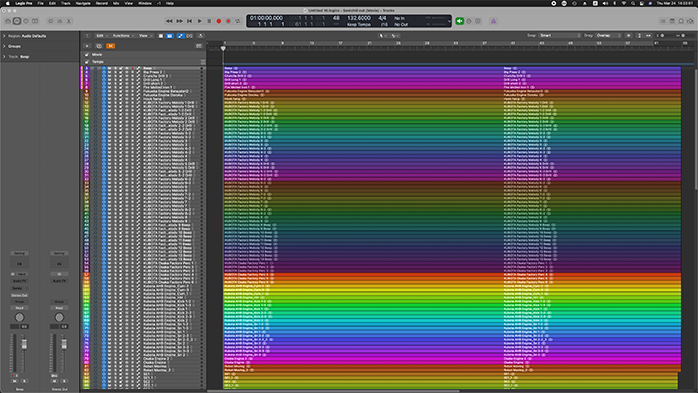Image resolution: width=698 pixels, height=393 pixels.
Task: Expand Region: Audio Defaults section
Action: click(4, 36)
